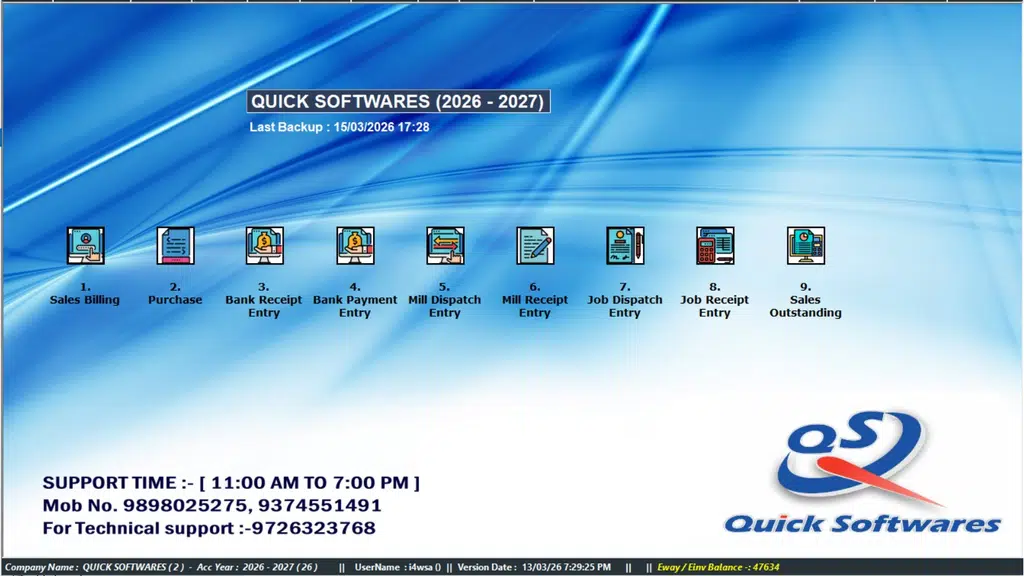Click the '9. Sales Outstanding' label
The width and height of the screenshot is (1024, 576).
805,300
